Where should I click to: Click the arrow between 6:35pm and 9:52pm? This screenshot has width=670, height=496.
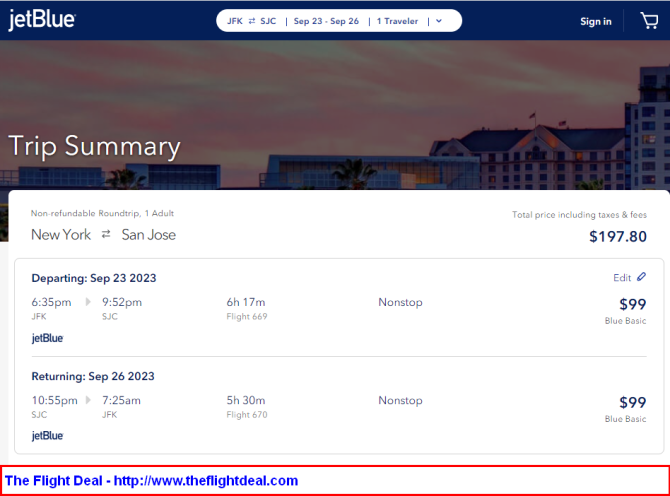pos(88,302)
